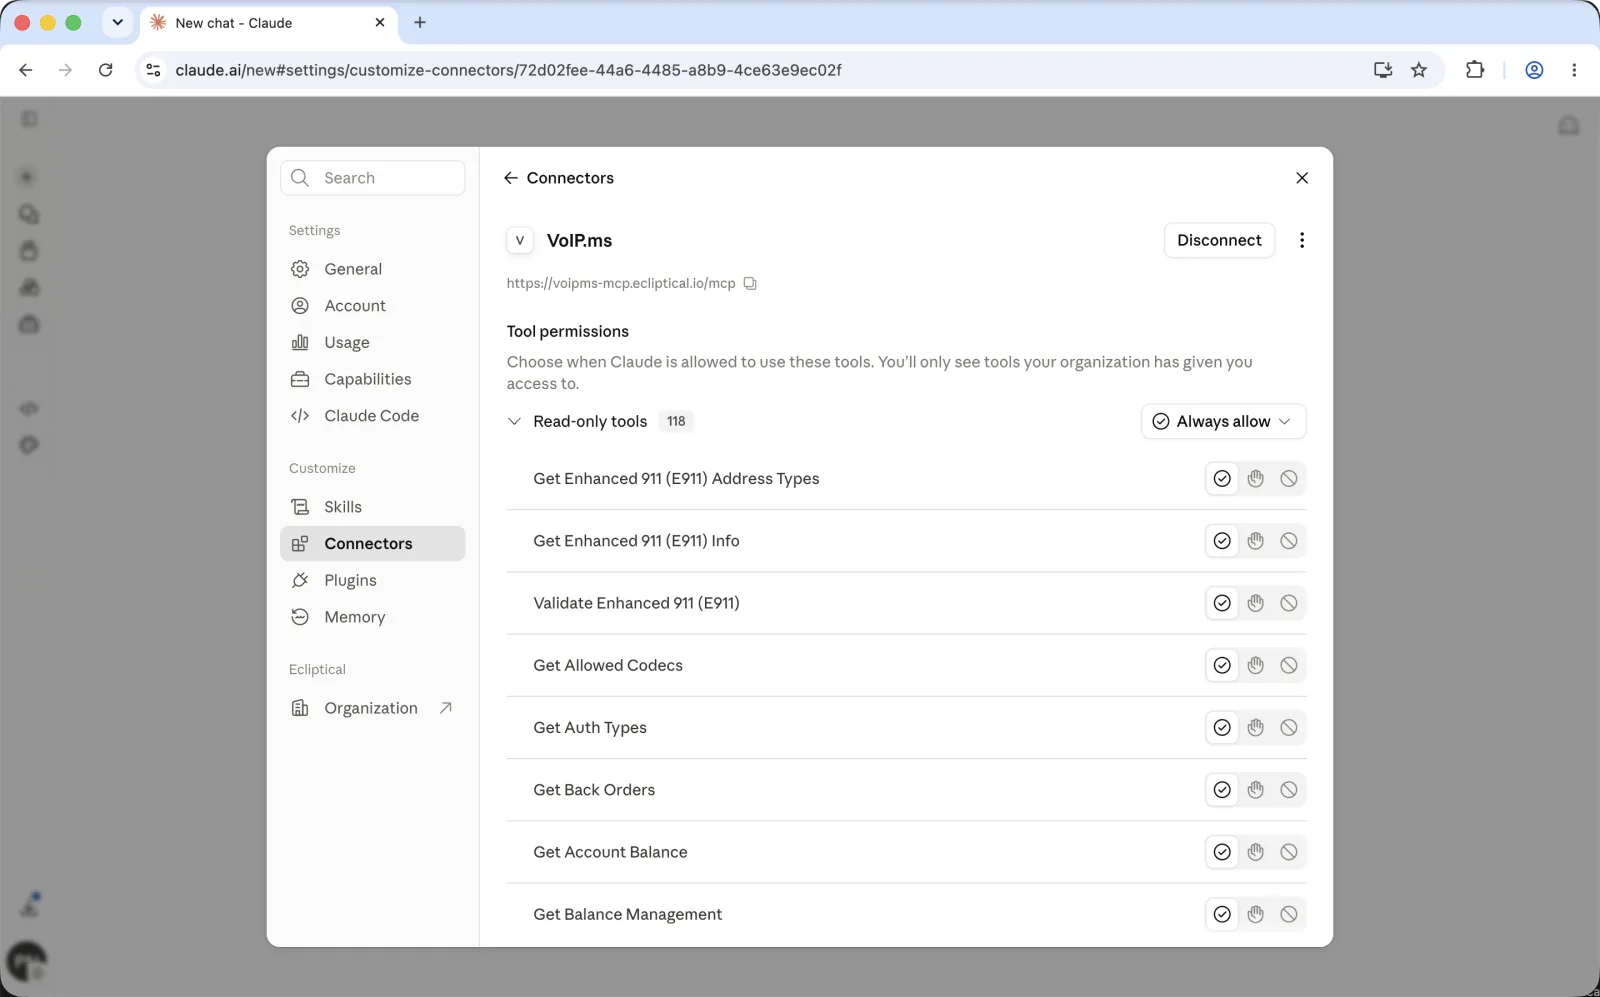Viewport: 1600px width, 997px height.
Task: Block the Get Account Balance tool
Action: 1289,852
